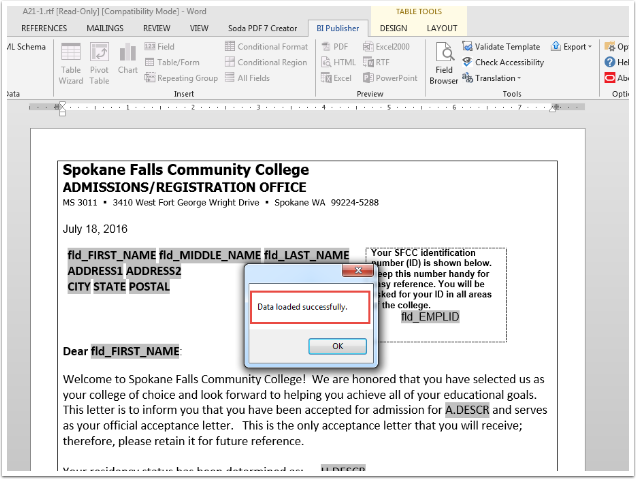Apply Conditional Format
This screenshot has height=479, width=636.
point(266,47)
